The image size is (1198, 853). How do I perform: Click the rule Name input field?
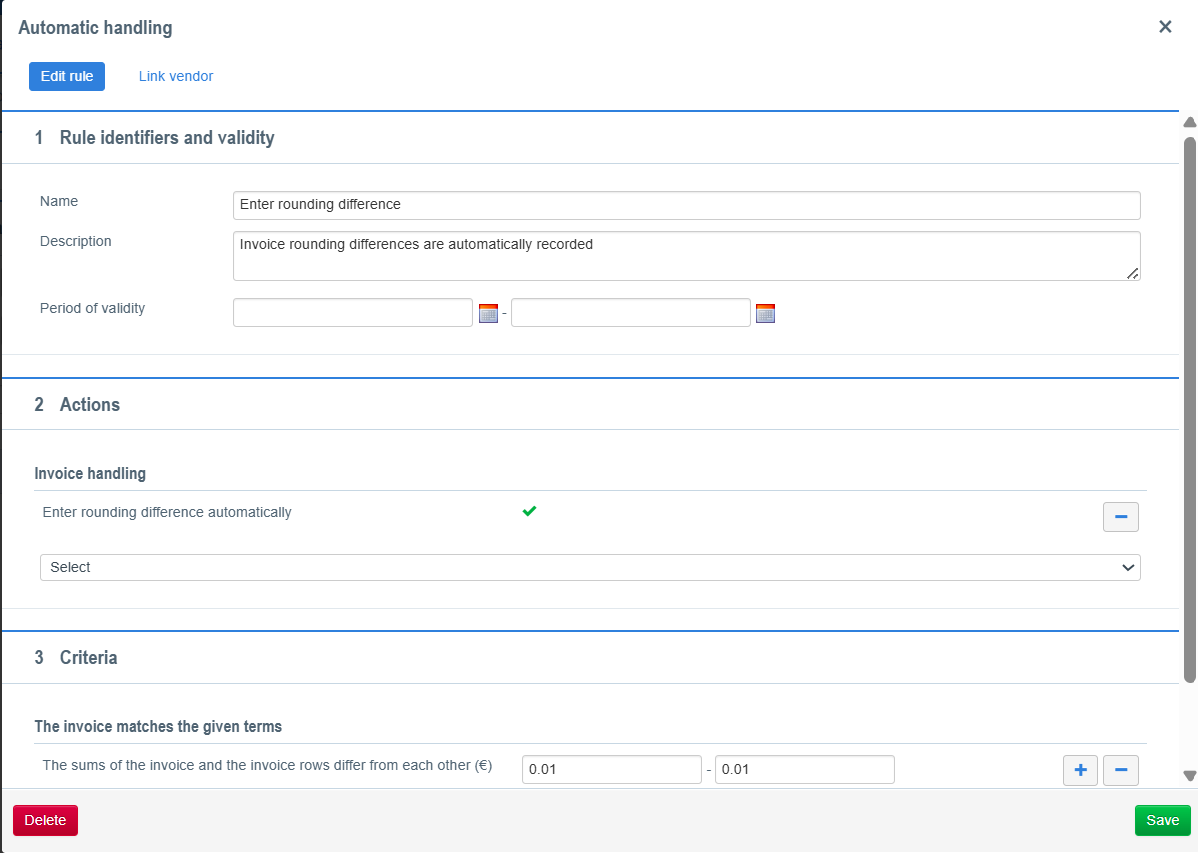pos(686,205)
